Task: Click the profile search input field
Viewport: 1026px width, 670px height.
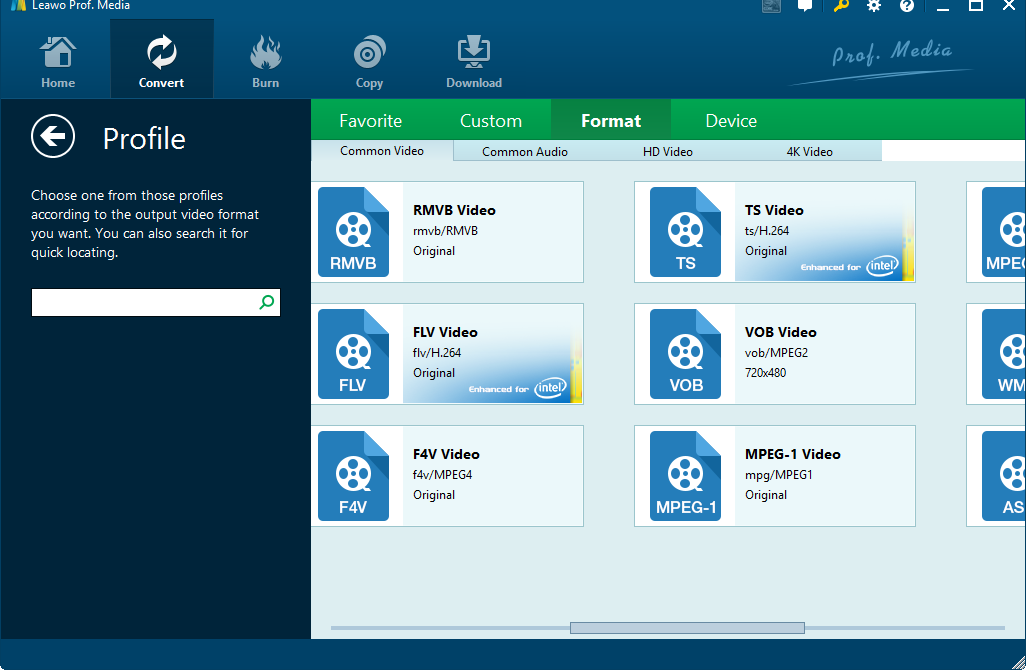Action: 144,302
